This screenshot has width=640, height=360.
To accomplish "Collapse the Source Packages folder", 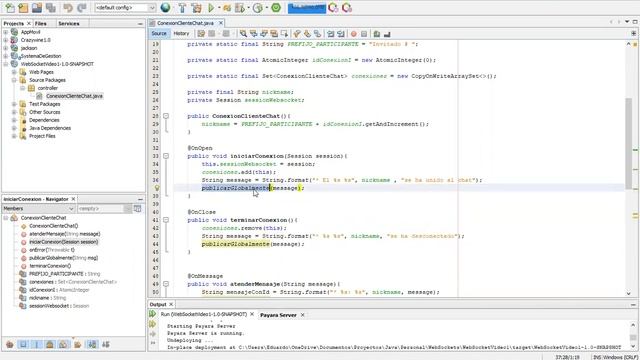I will pos(14,80).
